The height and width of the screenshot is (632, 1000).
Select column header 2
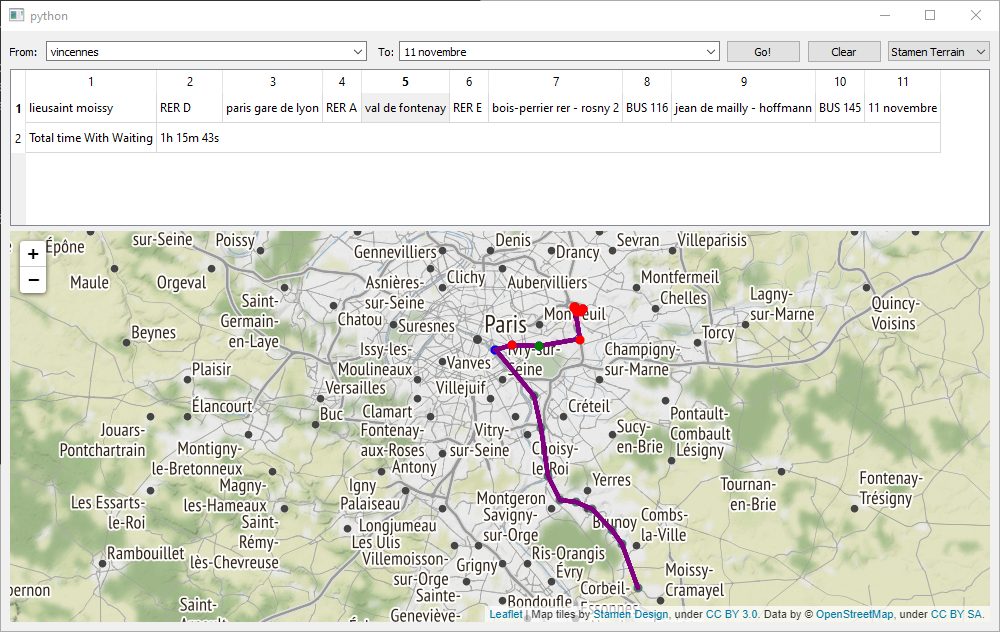[x=189, y=82]
